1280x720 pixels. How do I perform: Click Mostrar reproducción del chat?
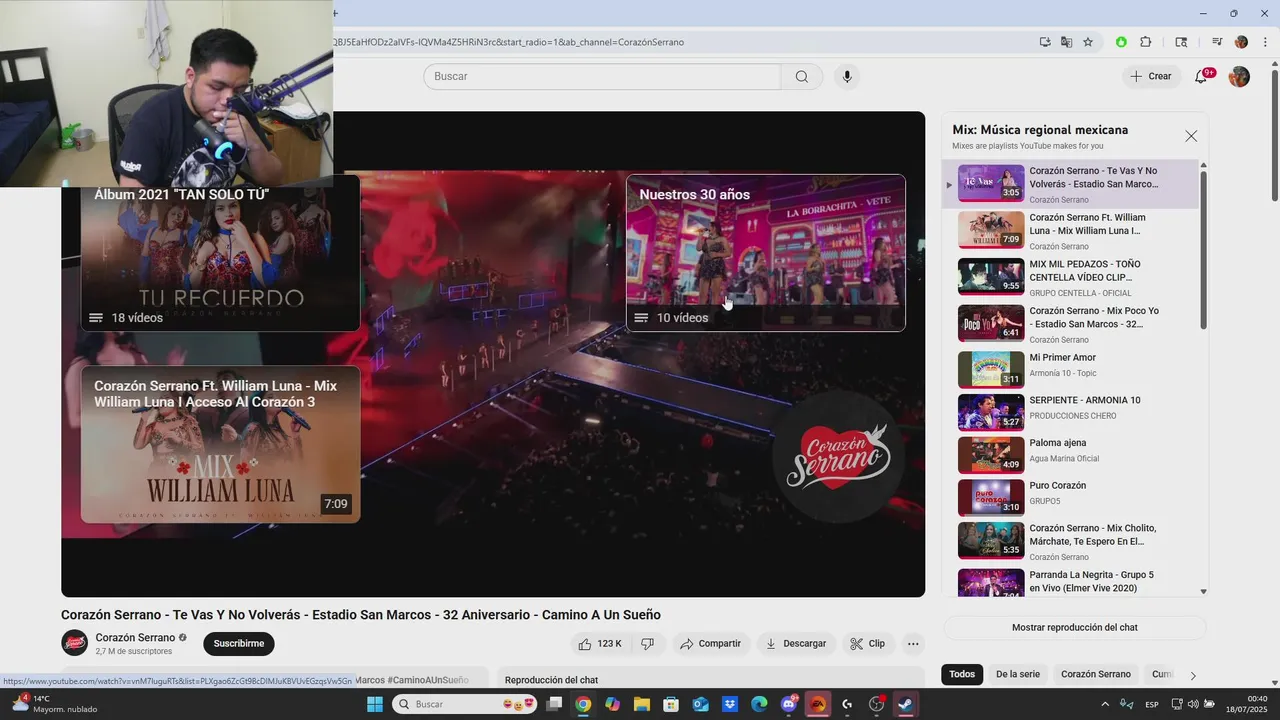pos(1074,628)
